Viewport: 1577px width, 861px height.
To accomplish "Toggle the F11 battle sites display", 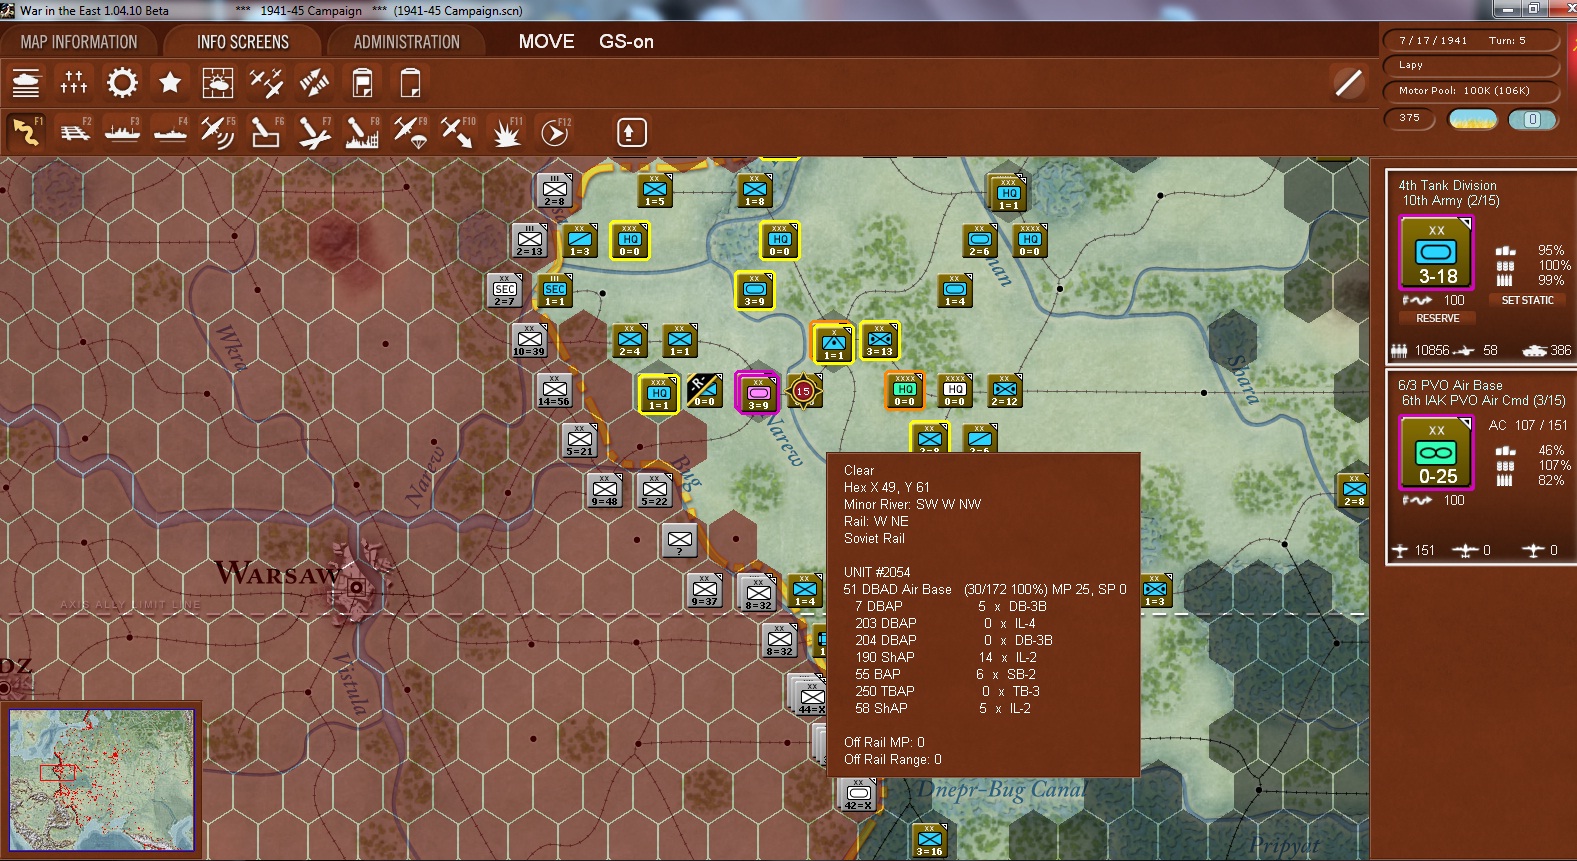I will tap(507, 132).
